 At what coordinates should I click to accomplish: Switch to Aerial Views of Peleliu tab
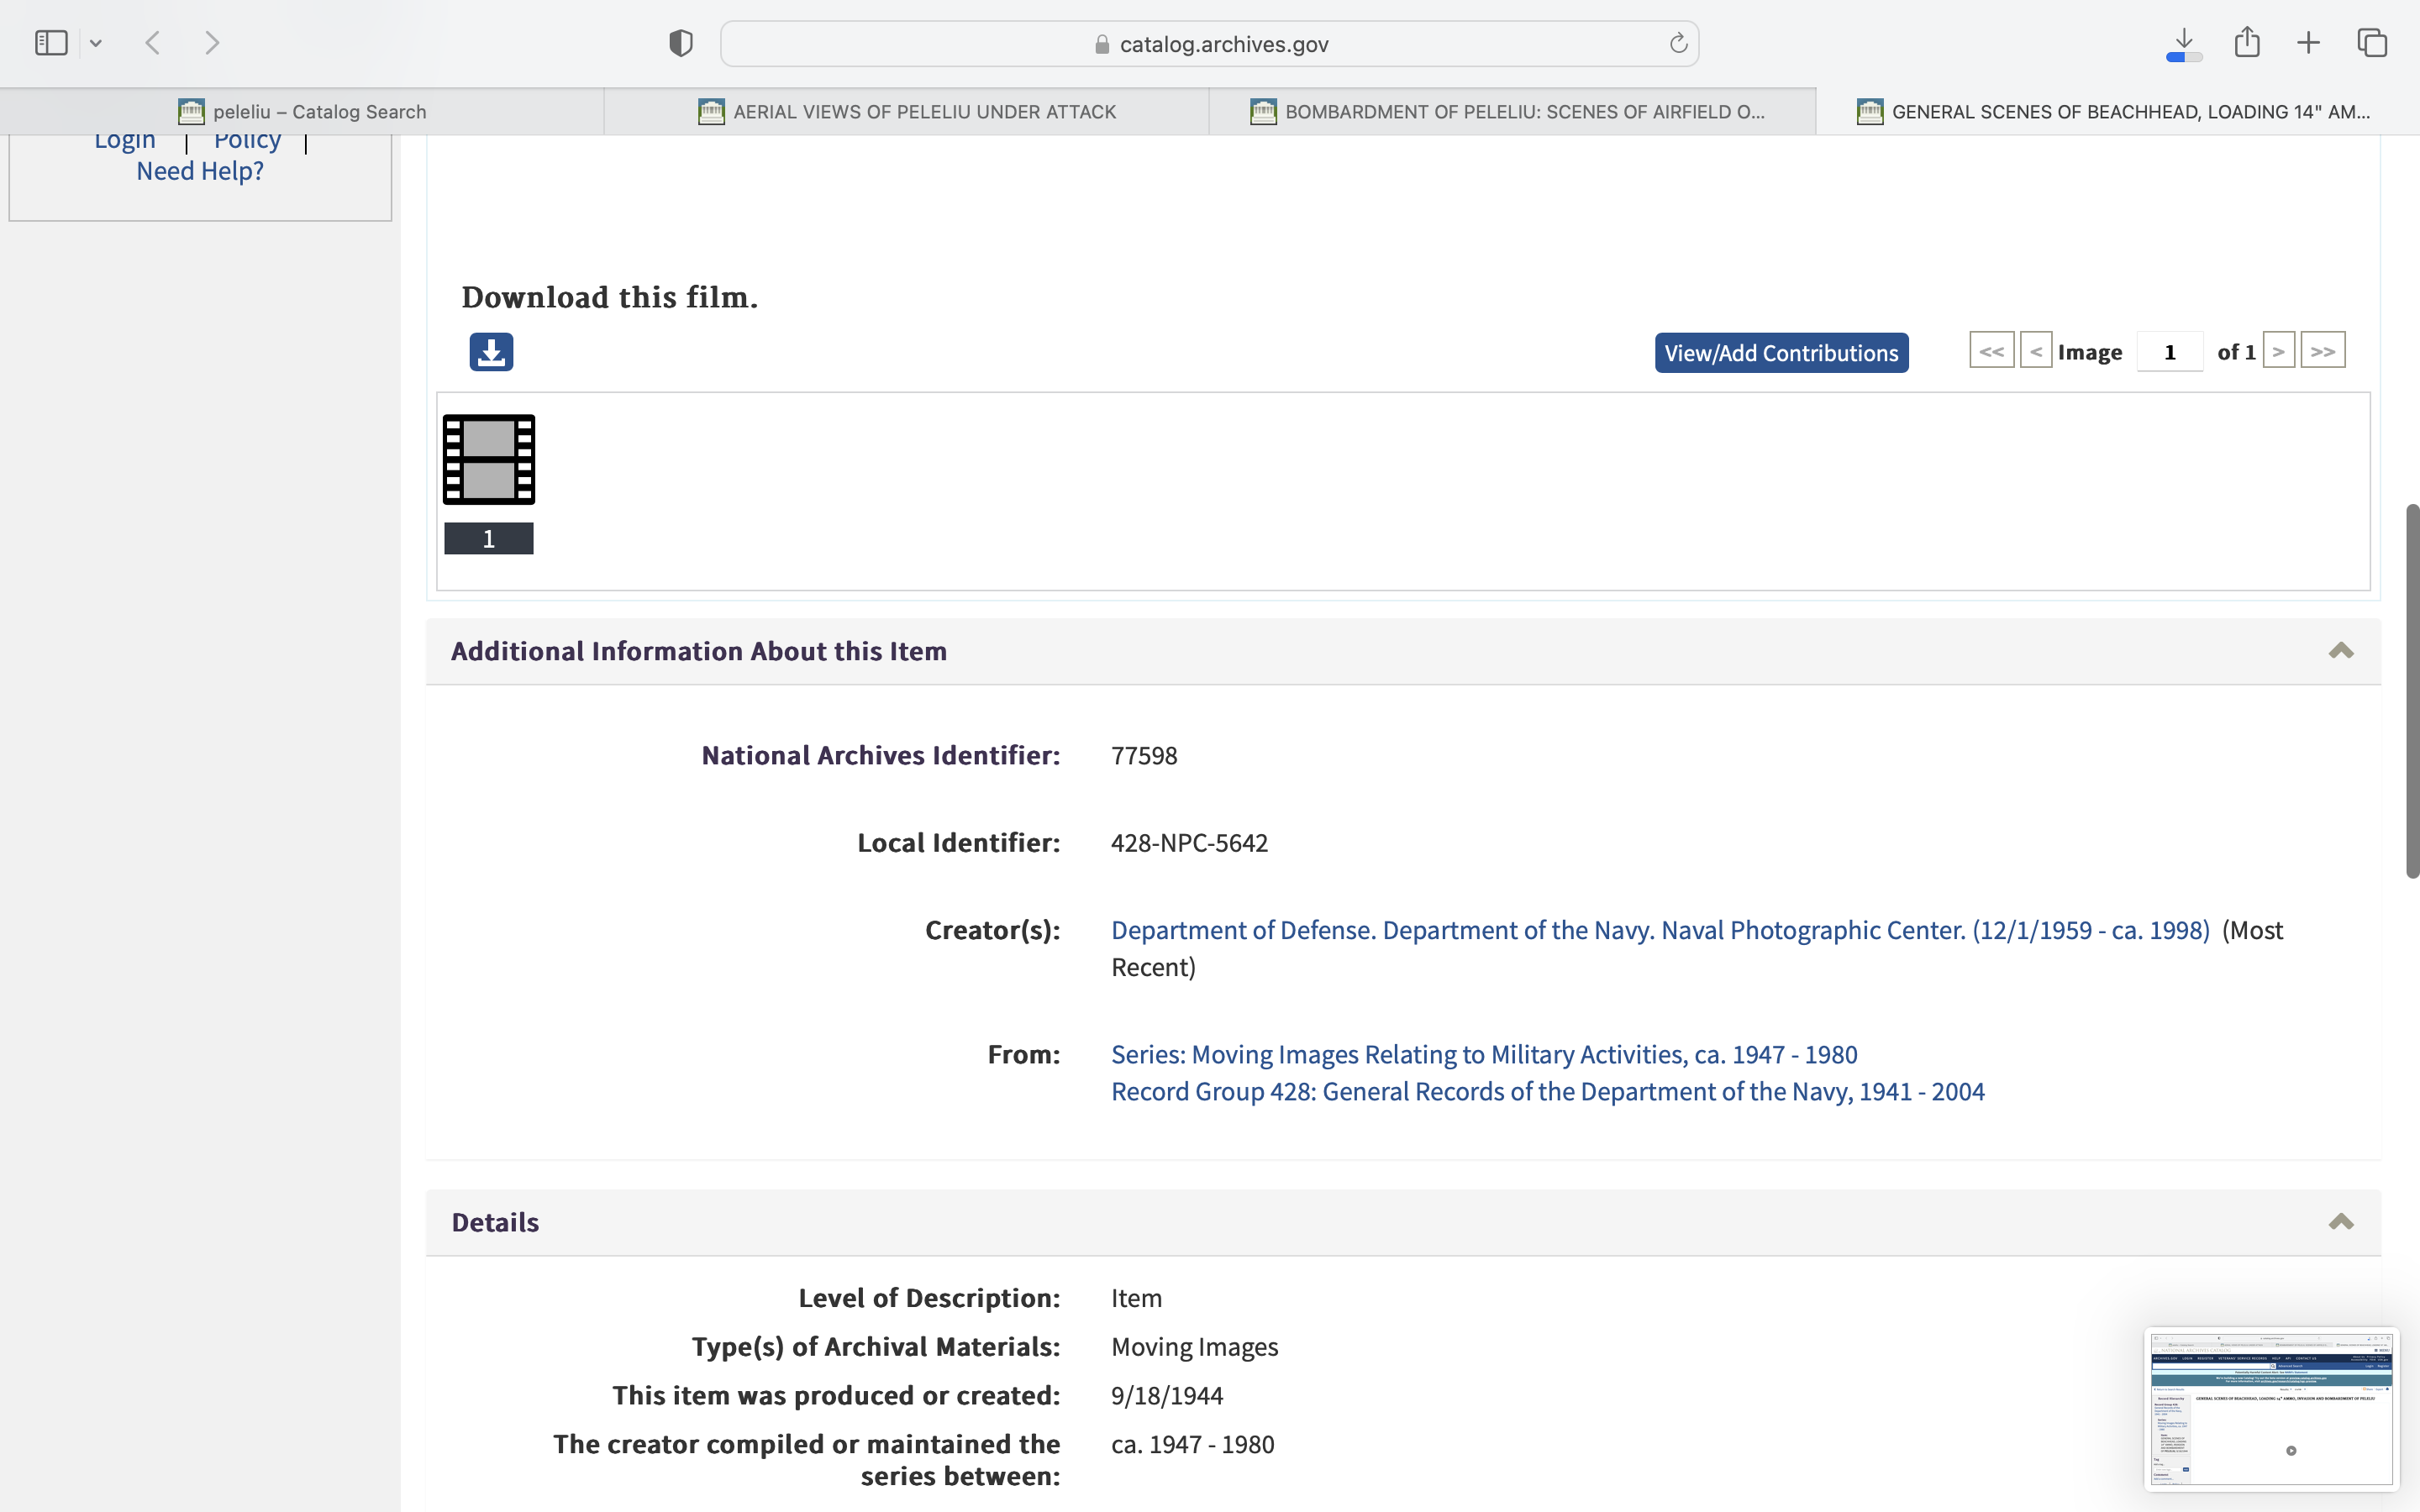pyautogui.click(x=906, y=112)
